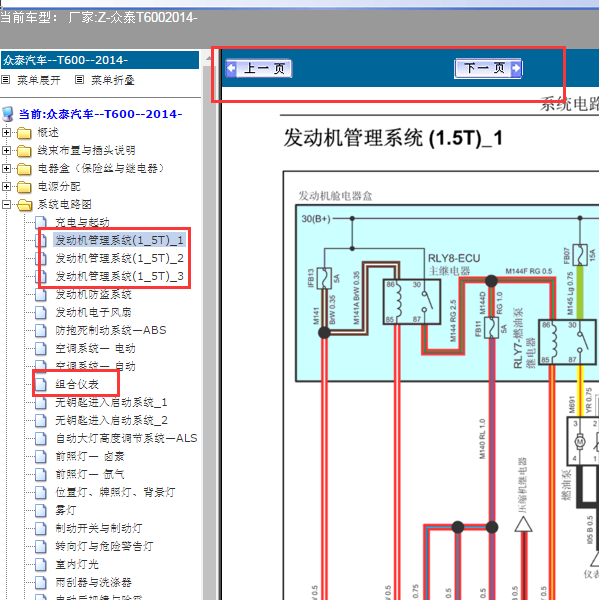
Task: Click the page icon beside 防抱死制动系统—ABS
Action: coord(41,330)
